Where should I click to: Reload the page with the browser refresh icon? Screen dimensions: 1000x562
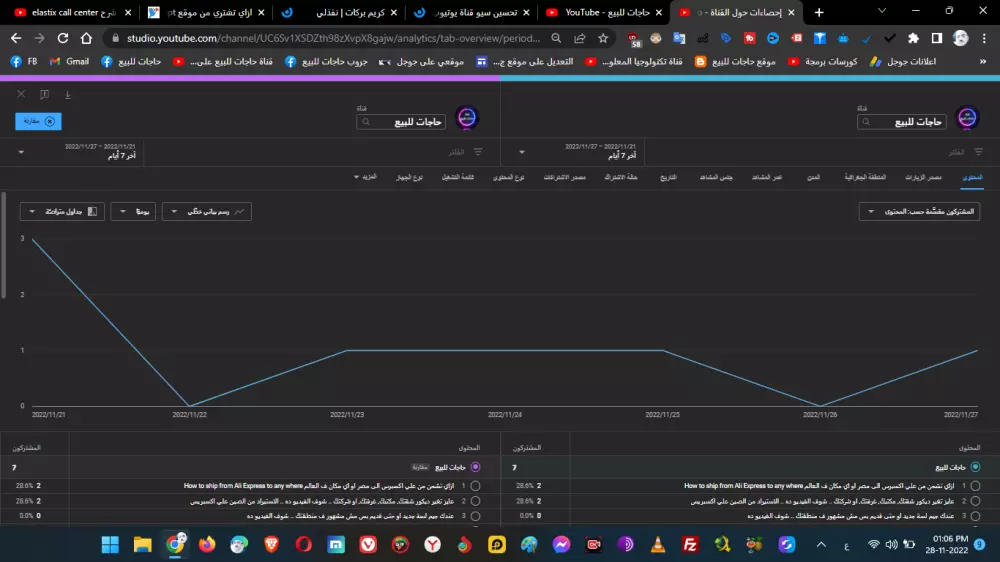click(x=62, y=38)
